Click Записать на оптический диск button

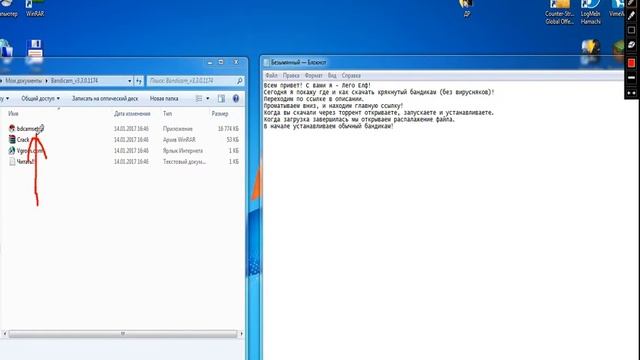(105, 98)
